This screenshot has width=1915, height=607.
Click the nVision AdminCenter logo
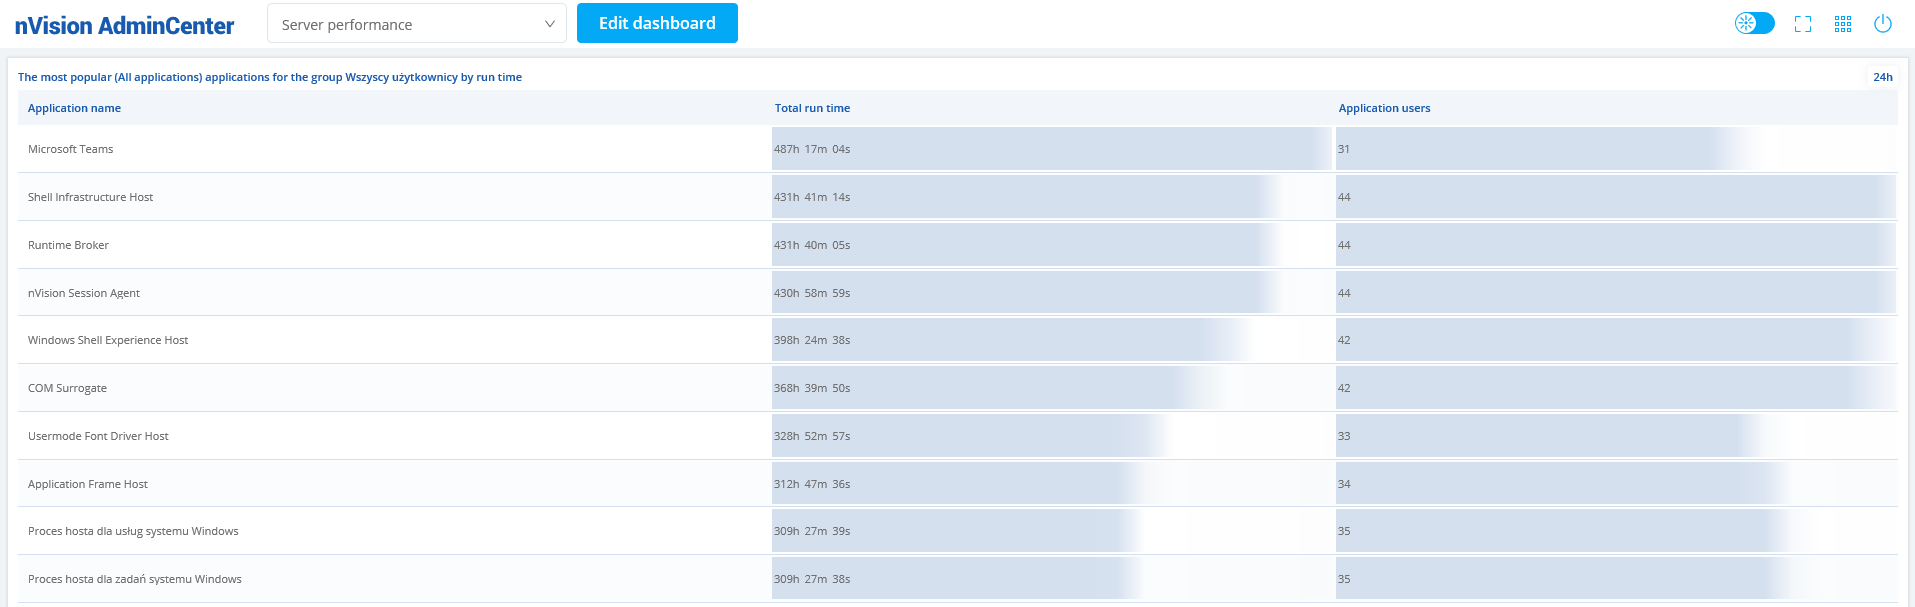point(124,26)
